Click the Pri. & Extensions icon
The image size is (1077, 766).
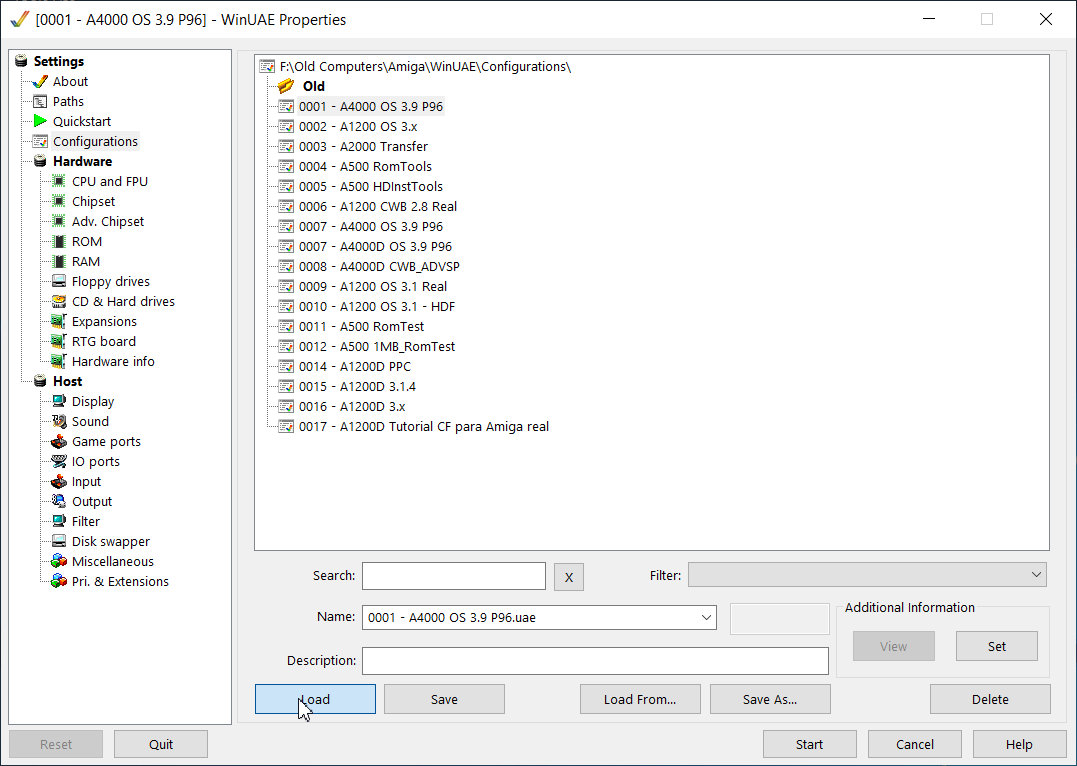click(59, 581)
